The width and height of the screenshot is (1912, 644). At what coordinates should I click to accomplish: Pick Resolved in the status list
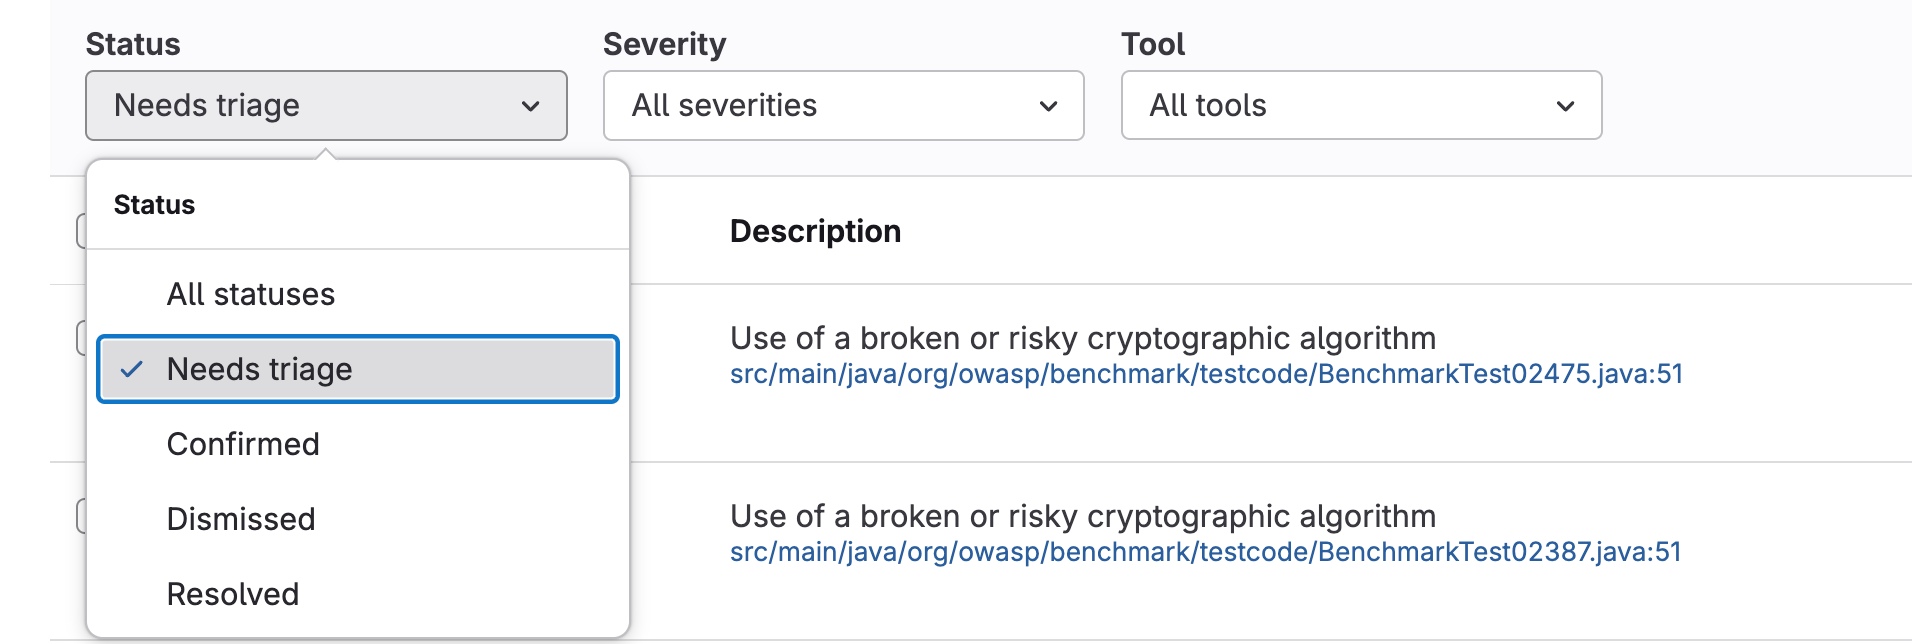click(x=233, y=594)
